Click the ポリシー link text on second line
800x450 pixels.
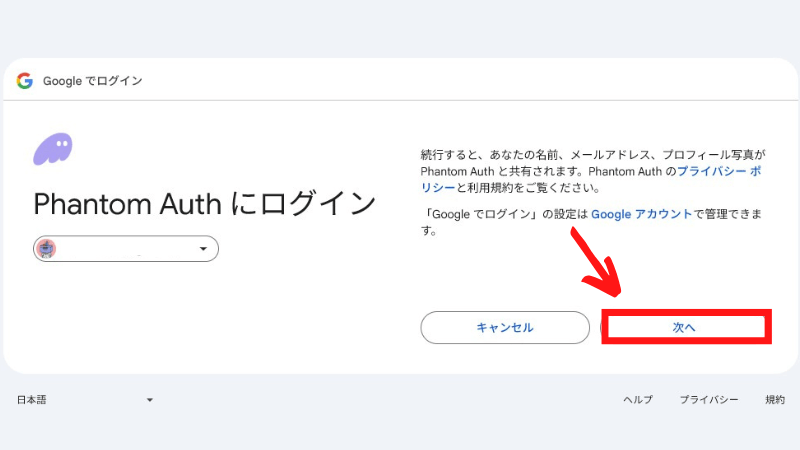pyautogui.click(x=438, y=188)
